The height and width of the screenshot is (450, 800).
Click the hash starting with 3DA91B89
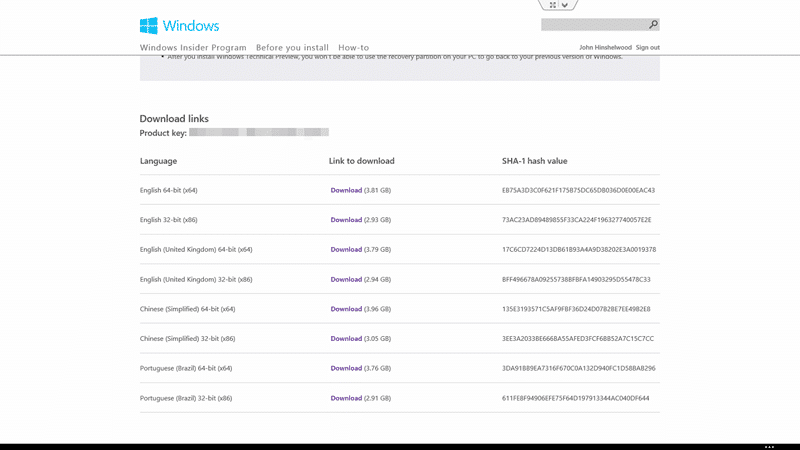(579, 368)
